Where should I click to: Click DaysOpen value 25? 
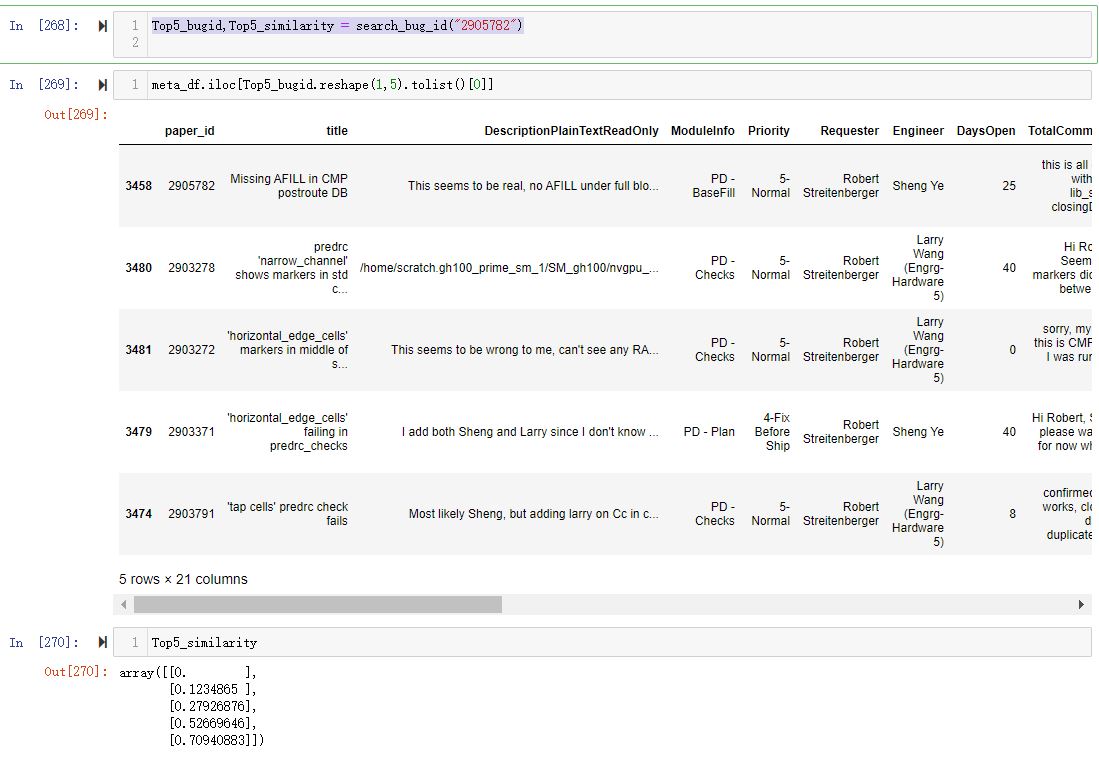[1009, 186]
